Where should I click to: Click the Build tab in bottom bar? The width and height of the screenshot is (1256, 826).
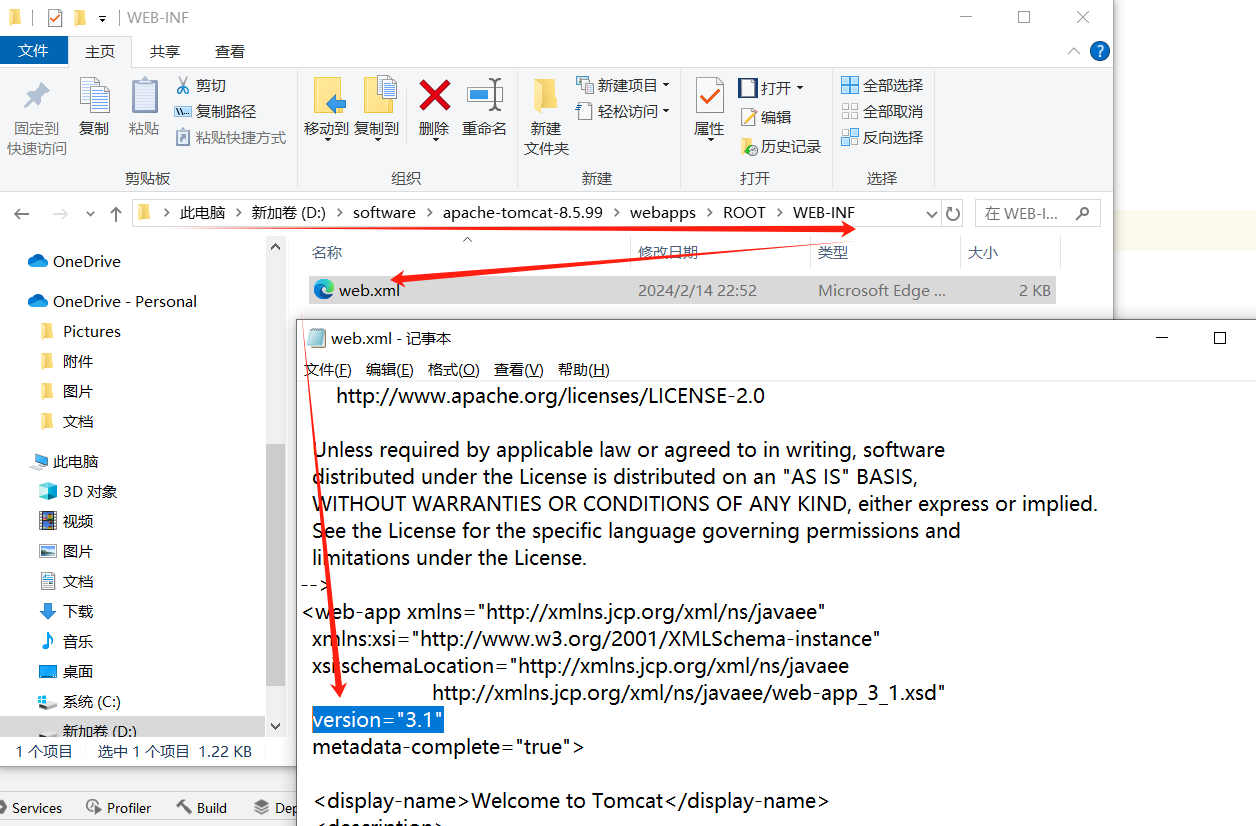point(202,808)
